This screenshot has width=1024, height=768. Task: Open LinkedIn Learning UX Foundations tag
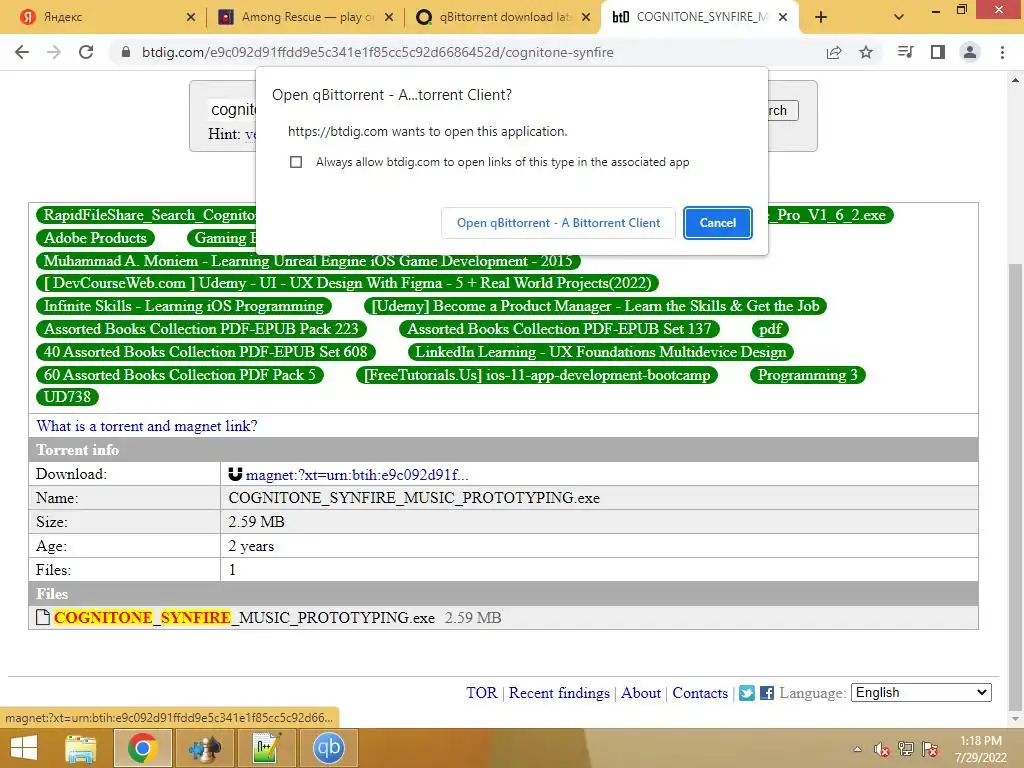pyautogui.click(x=601, y=351)
